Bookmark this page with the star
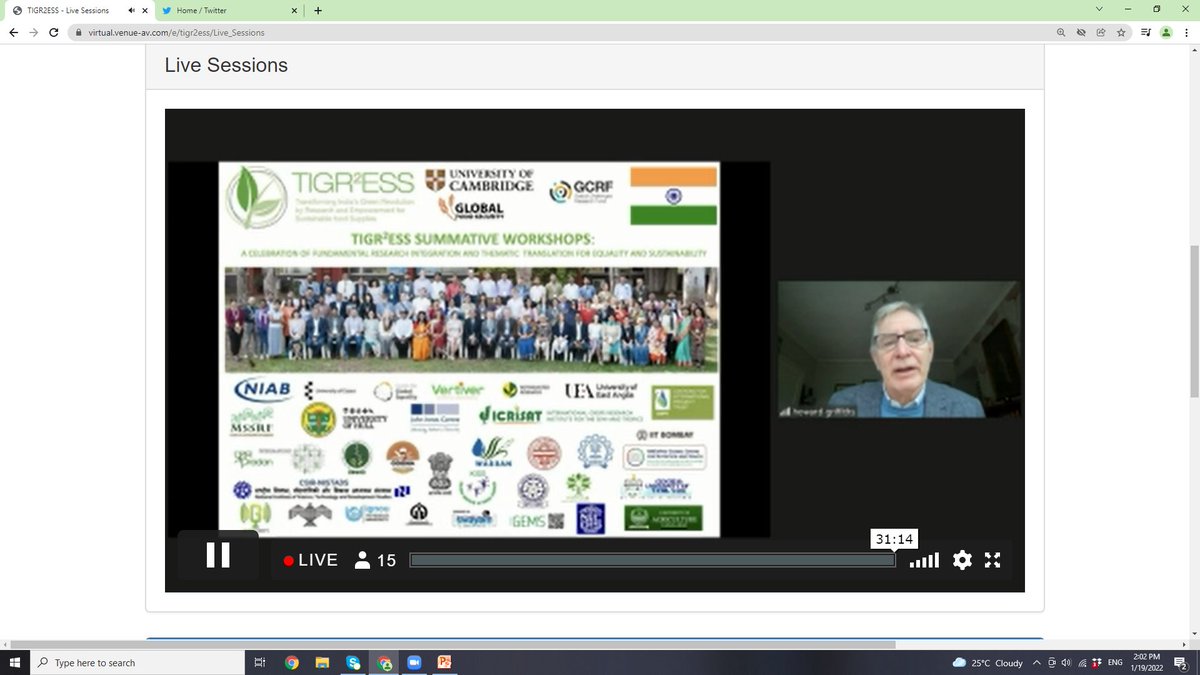The height and width of the screenshot is (675, 1200). point(1121,32)
